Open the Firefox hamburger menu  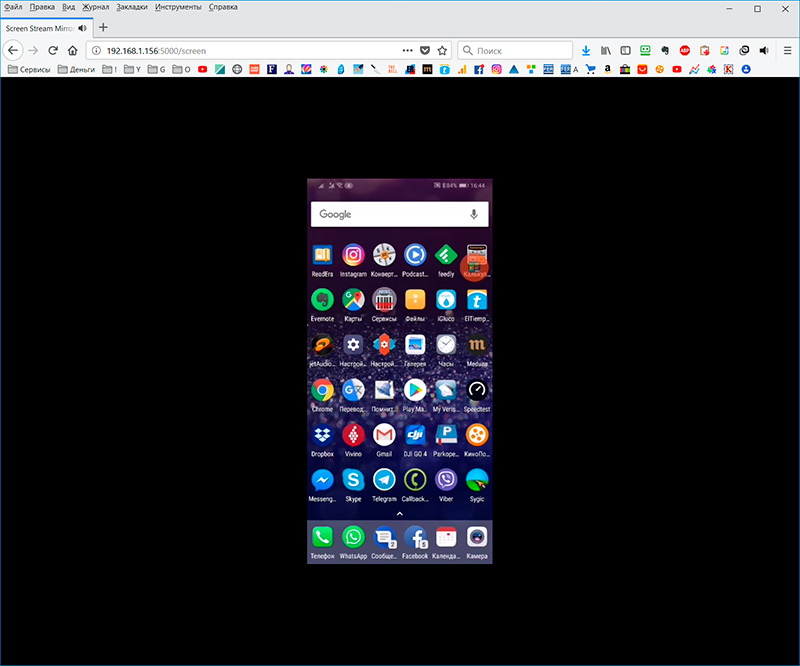click(785, 50)
